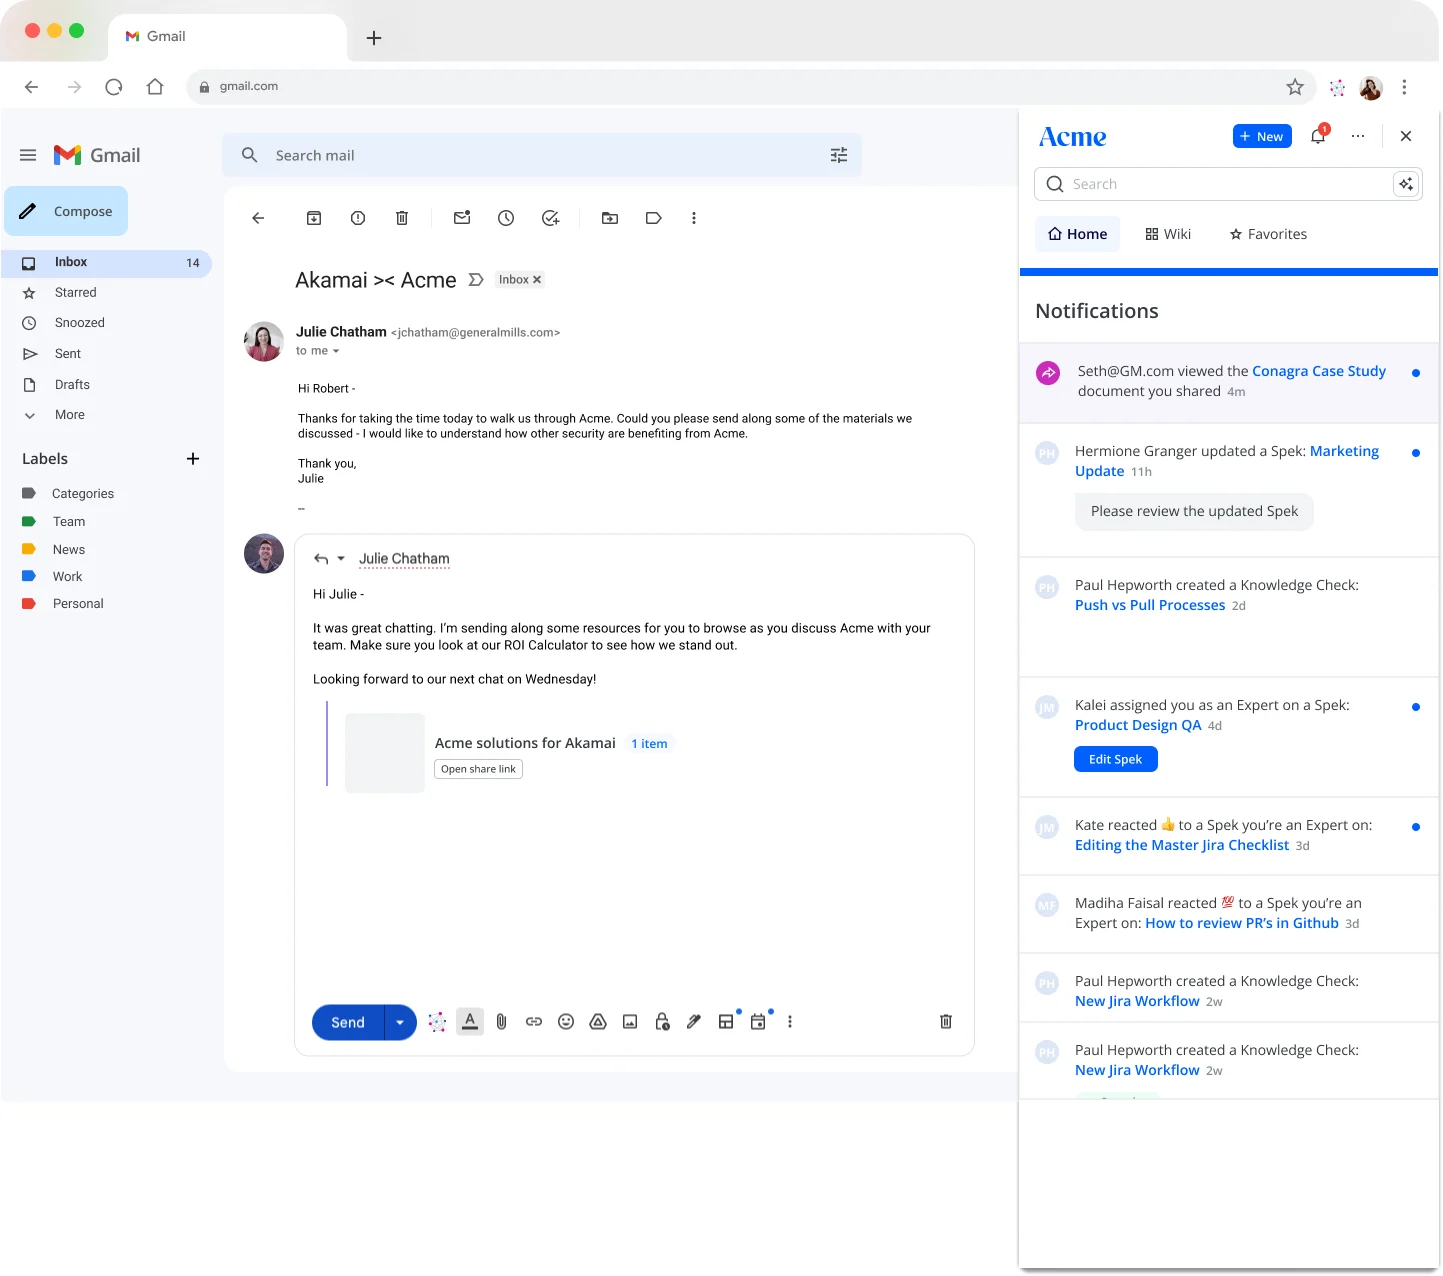Switch to the Acme Home tab
This screenshot has height=1276, width=1443.
(1077, 234)
